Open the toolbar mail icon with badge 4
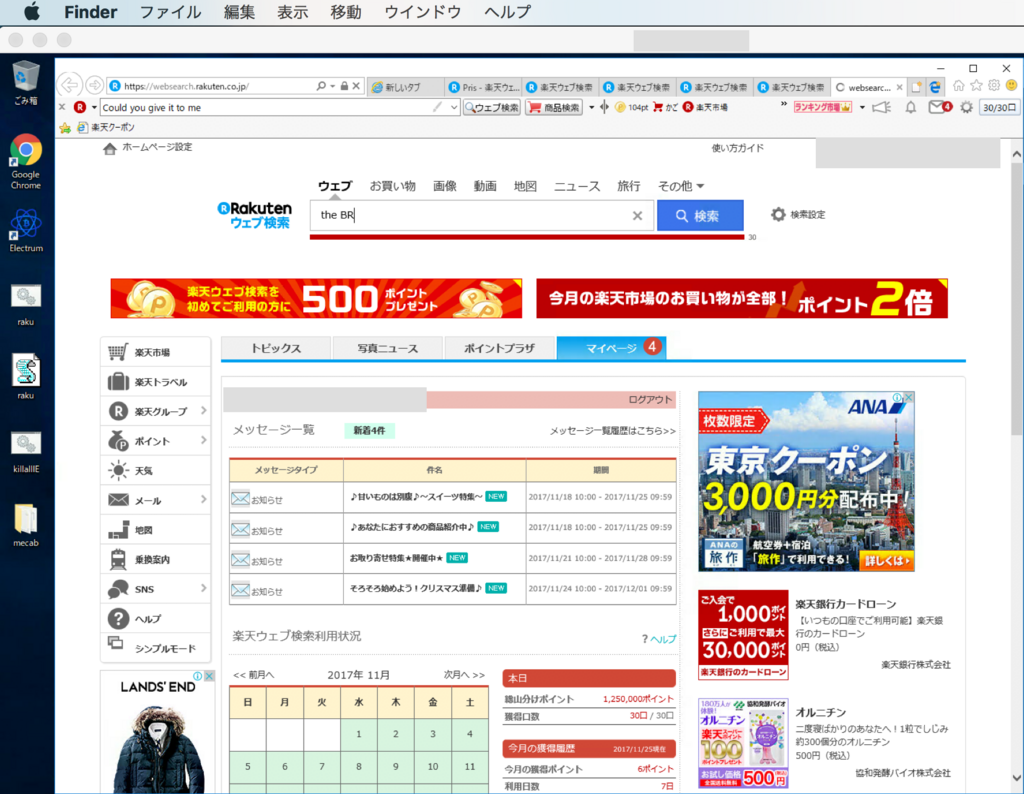 tap(940, 107)
